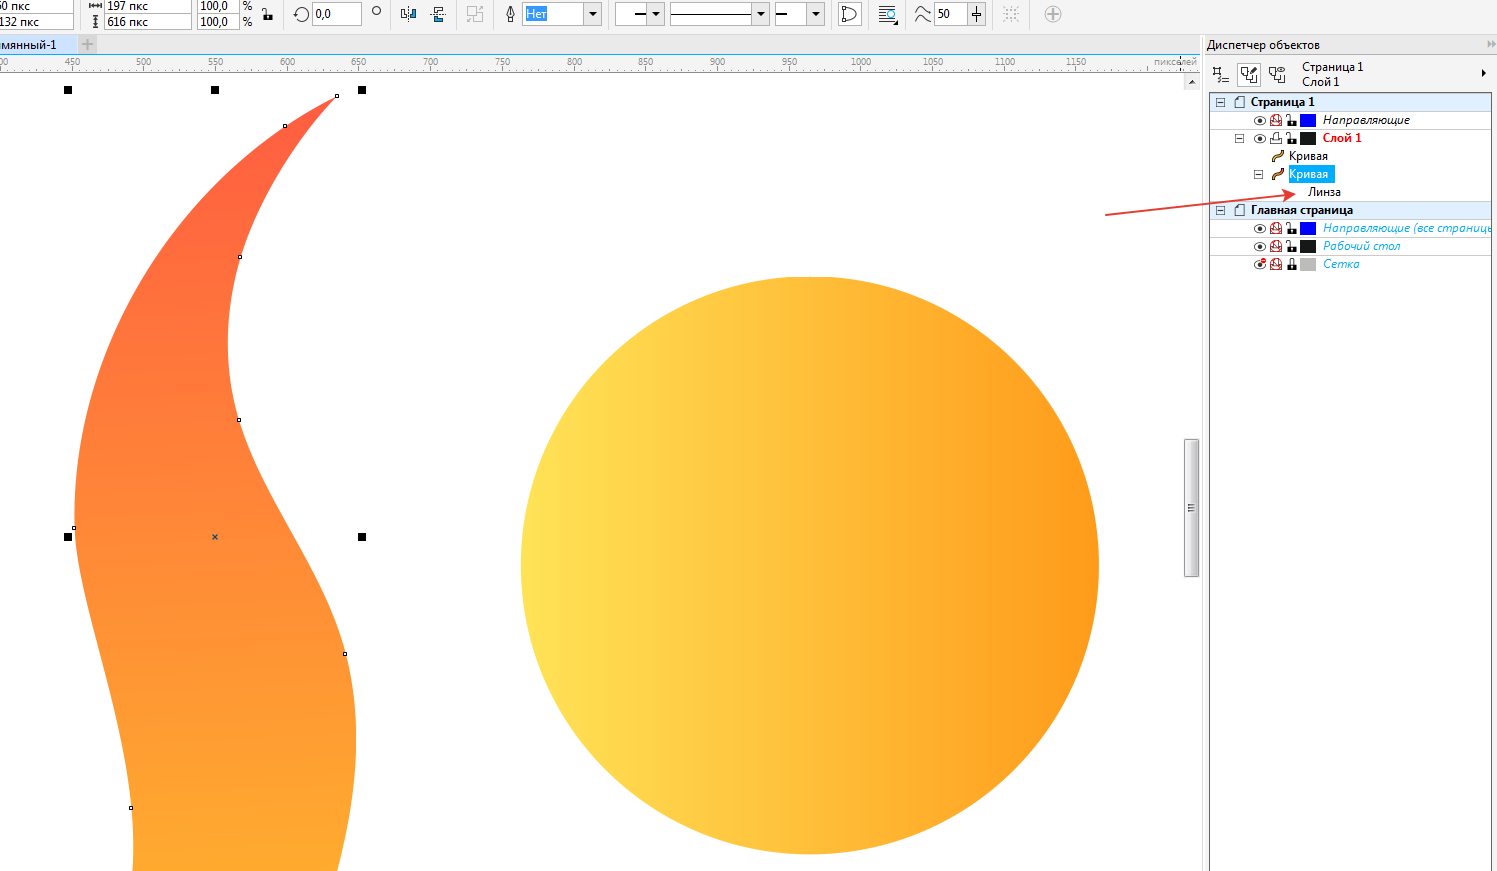
Task: Switch to the document tab ending in мянный-1
Action: pyautogui.click(x=37, y=45)
